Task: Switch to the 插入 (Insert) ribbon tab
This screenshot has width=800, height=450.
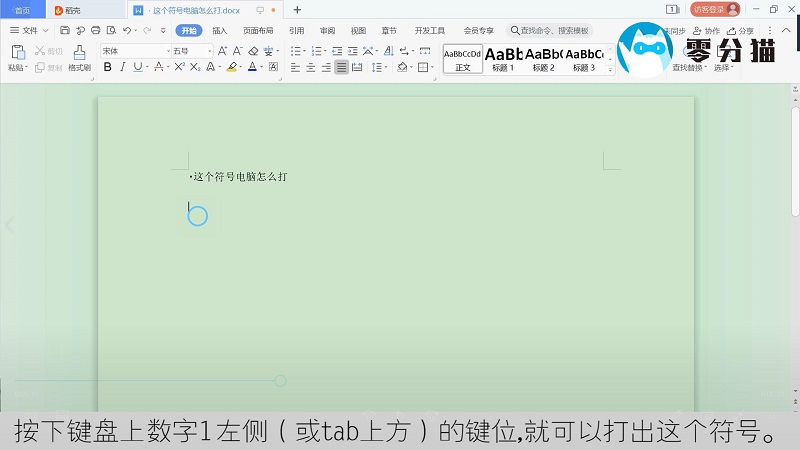Action: pyautogui.click(x=220, y=31)
